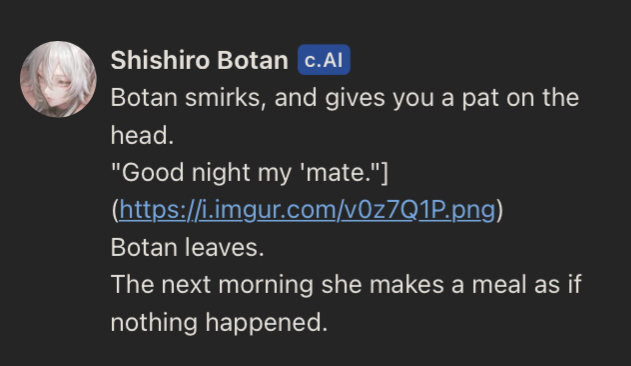Open Shishiro Botan's round avatar picture
This screenshot has height=366, width=631.
(x=58, y=79)
